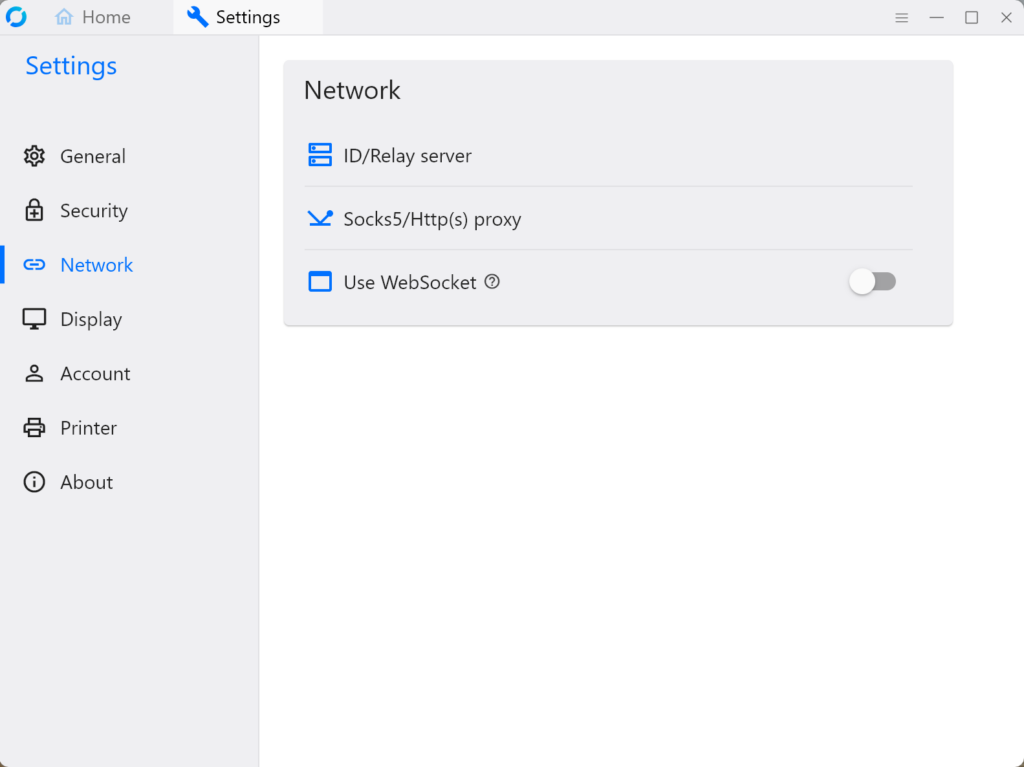
Task: Click the Socks5 proxy icon
Action: click(320, 219)
